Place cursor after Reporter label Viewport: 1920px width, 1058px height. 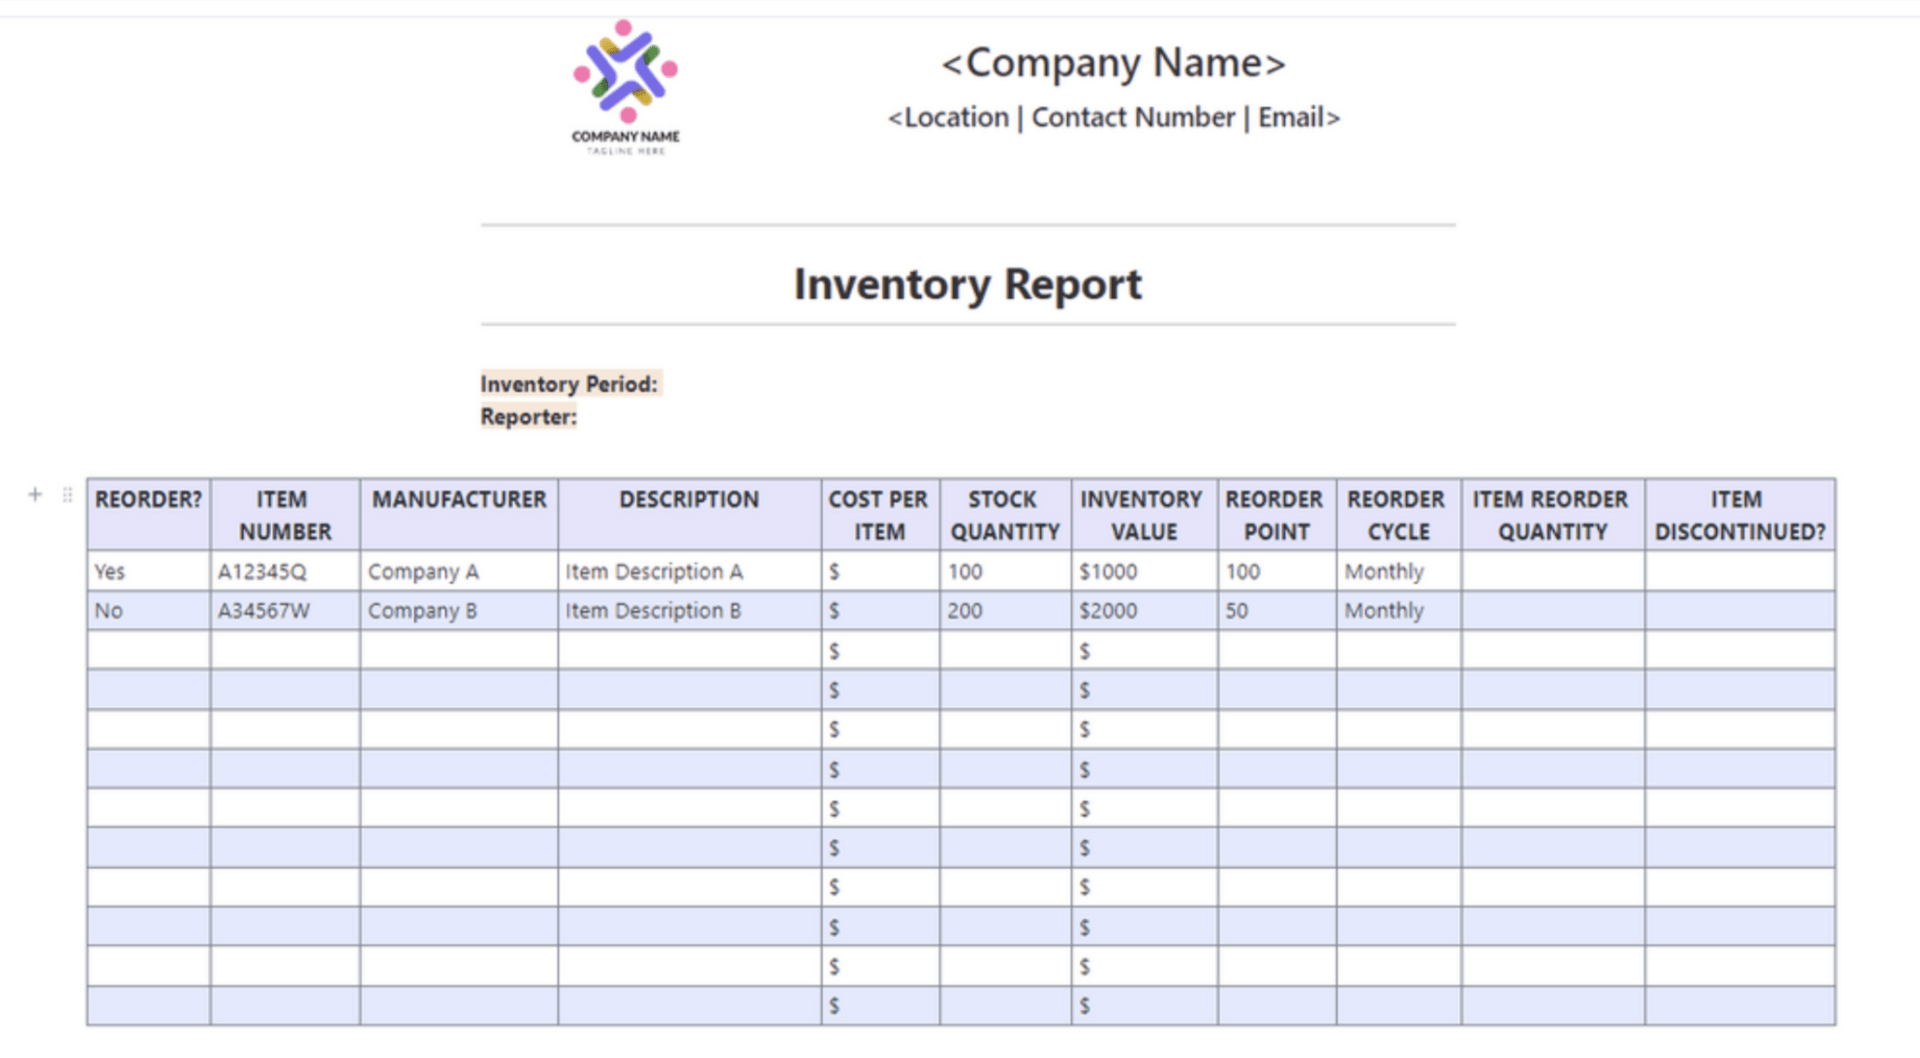pyautogui.click(x=578, y=417)
